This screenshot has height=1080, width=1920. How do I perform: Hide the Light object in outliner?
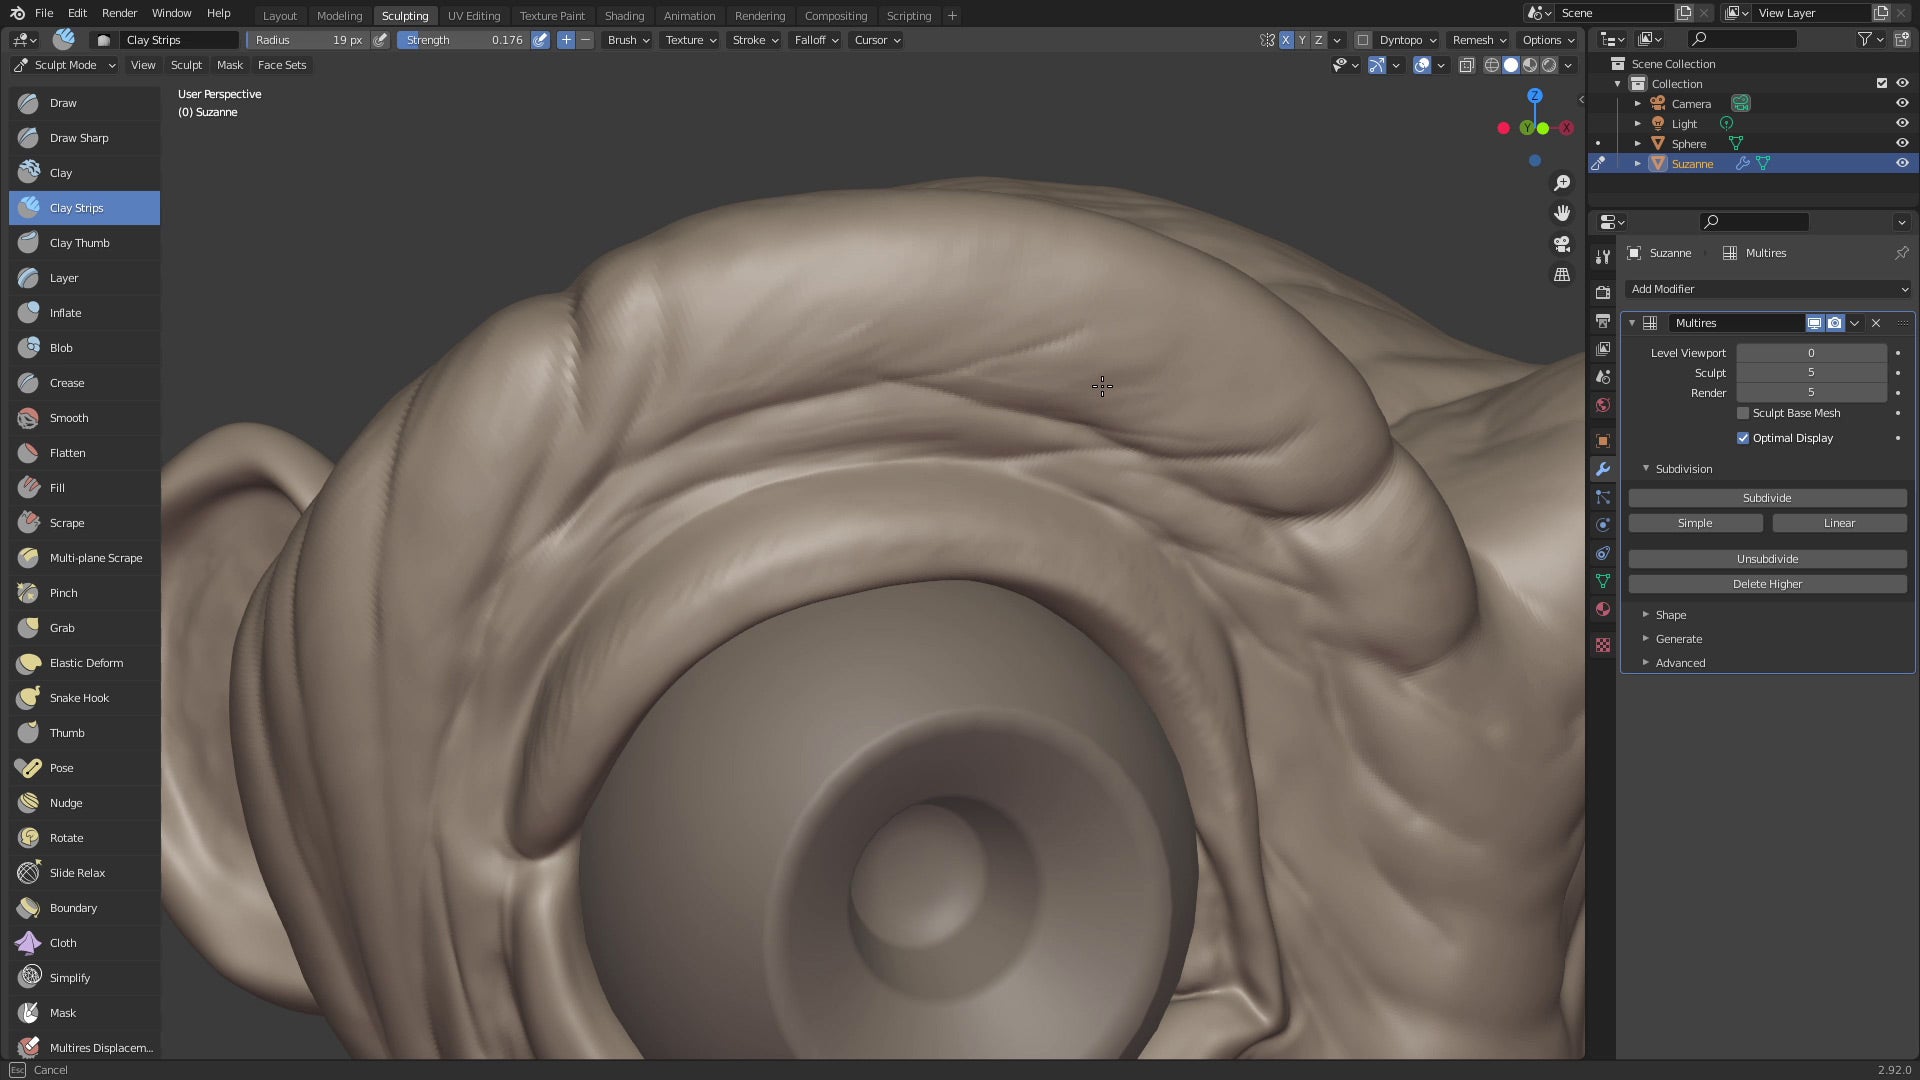tap(1902, 123)
